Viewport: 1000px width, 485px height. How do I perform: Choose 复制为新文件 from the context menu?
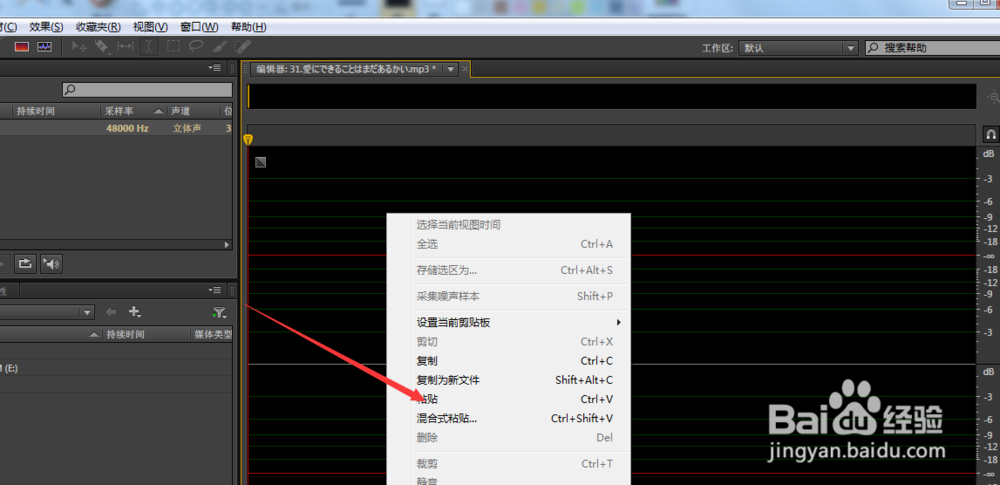[x=509, y=380]
